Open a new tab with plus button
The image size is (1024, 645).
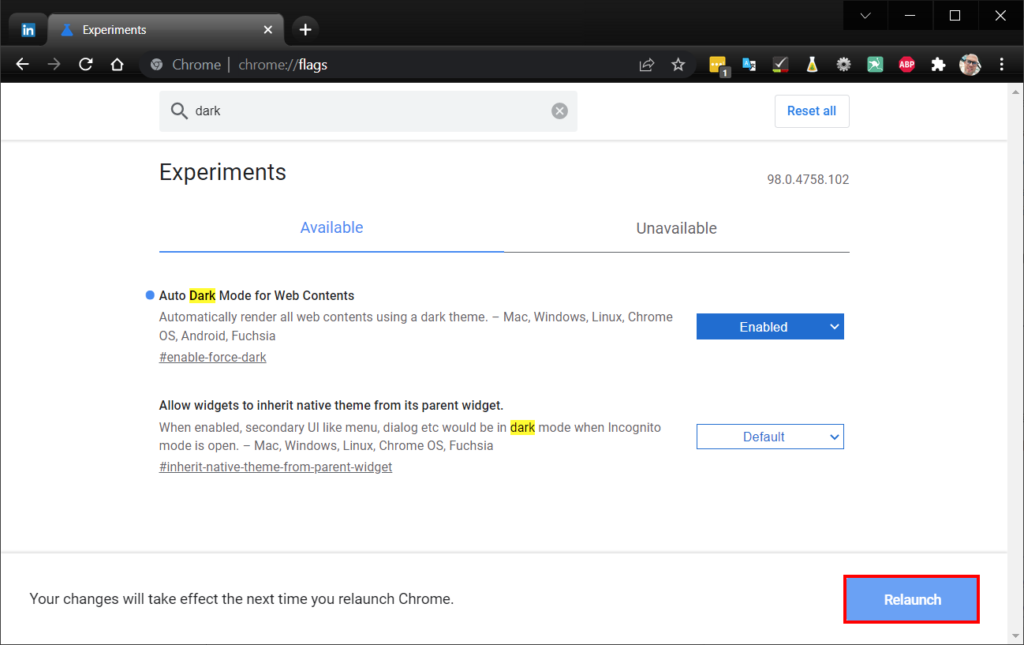pos(305,29)
